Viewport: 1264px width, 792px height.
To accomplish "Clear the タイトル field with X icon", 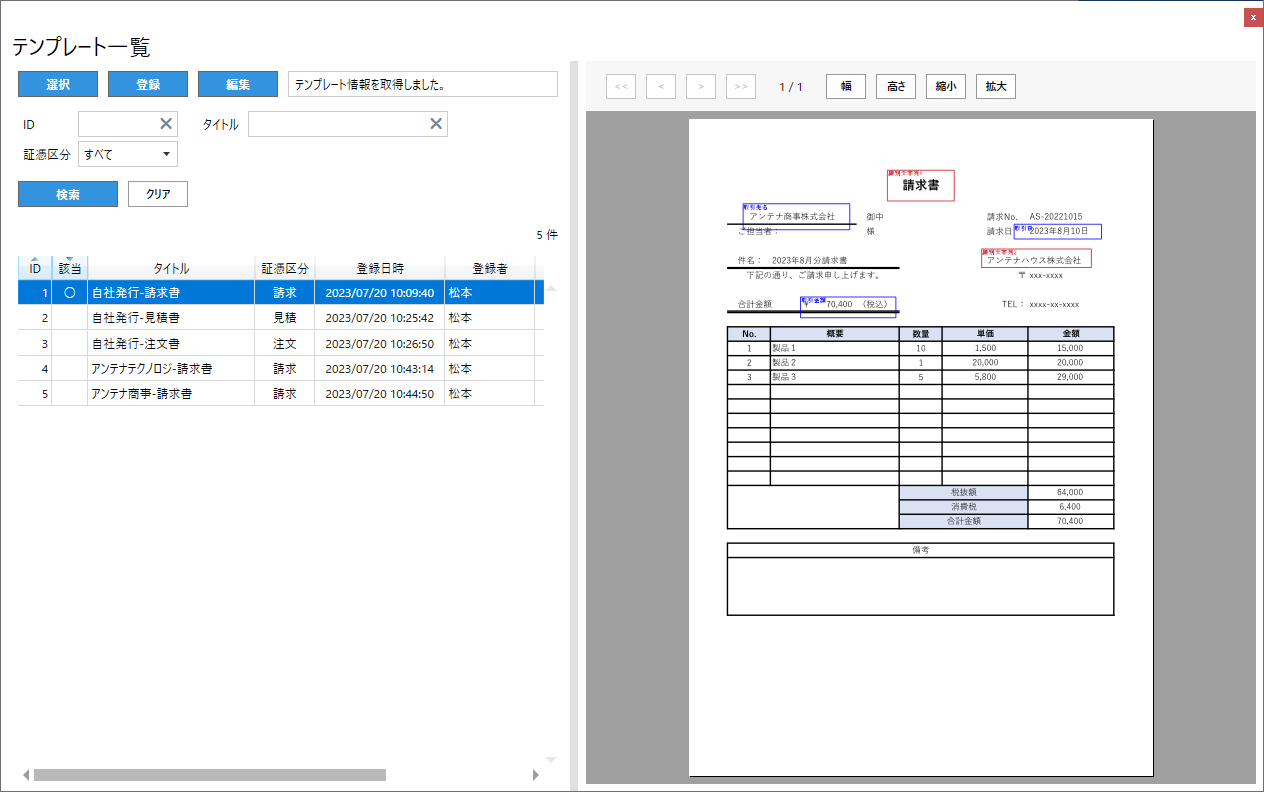I will 436,124.
